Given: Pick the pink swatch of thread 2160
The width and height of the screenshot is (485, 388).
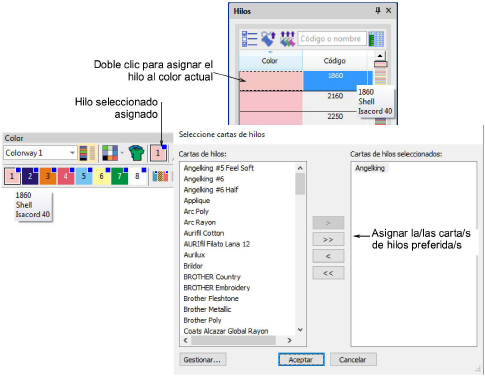Looking at the screenshot, I should (x=271, y=101).
